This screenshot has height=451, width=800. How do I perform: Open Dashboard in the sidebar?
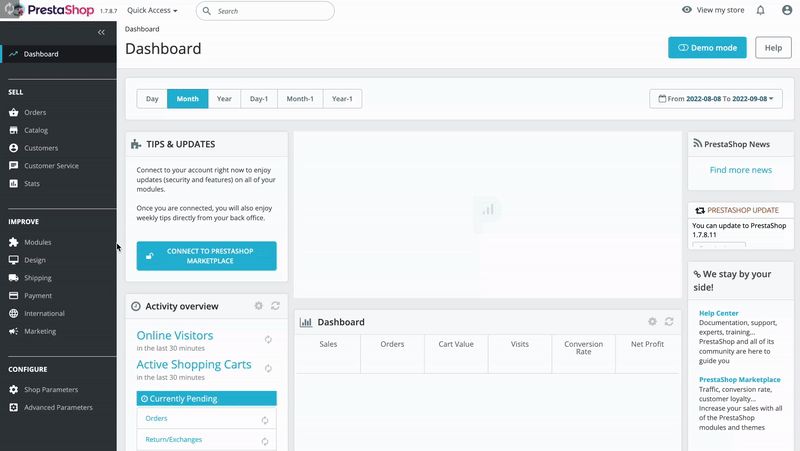coord(58,54)
